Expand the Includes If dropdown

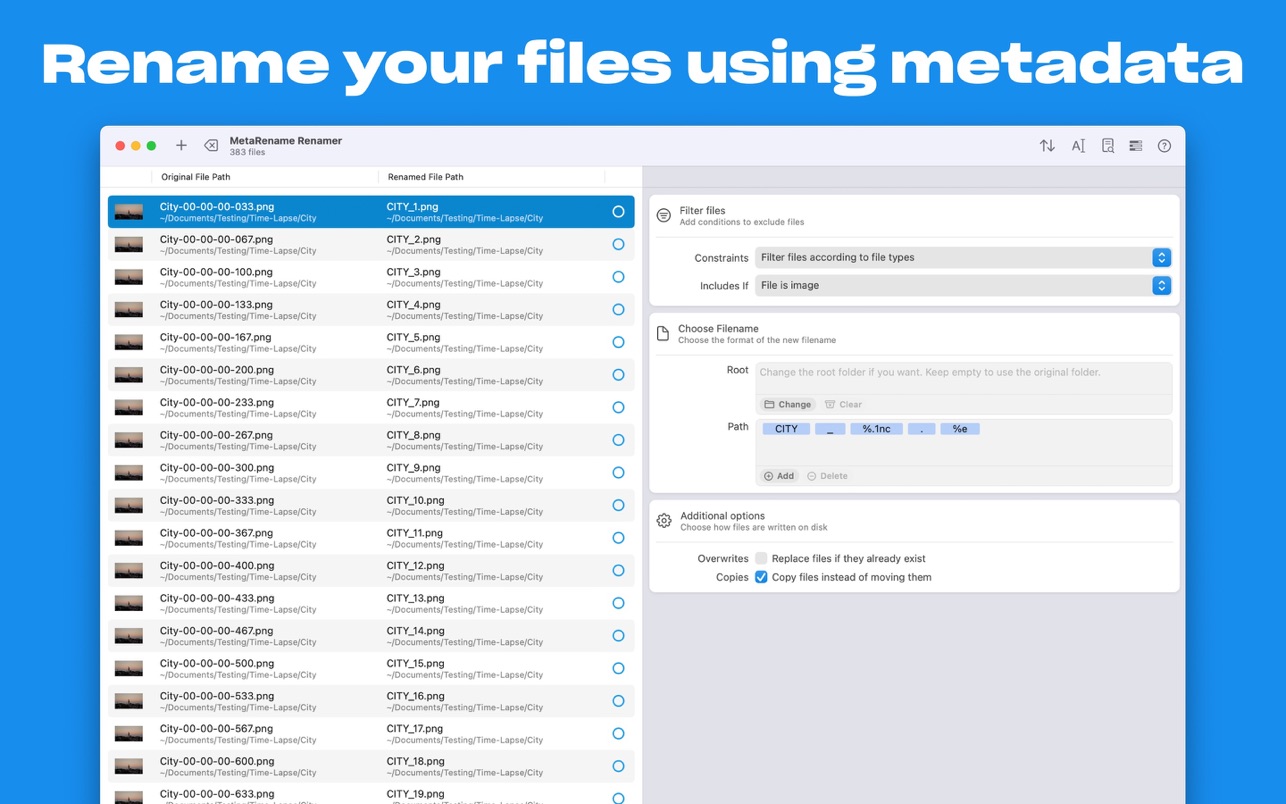pos(962,286)
